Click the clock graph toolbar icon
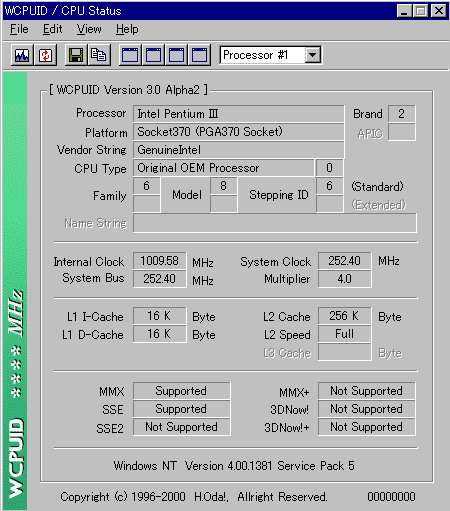Image resolution: width=450 pixels, height=511 pixels. [22, 55]
